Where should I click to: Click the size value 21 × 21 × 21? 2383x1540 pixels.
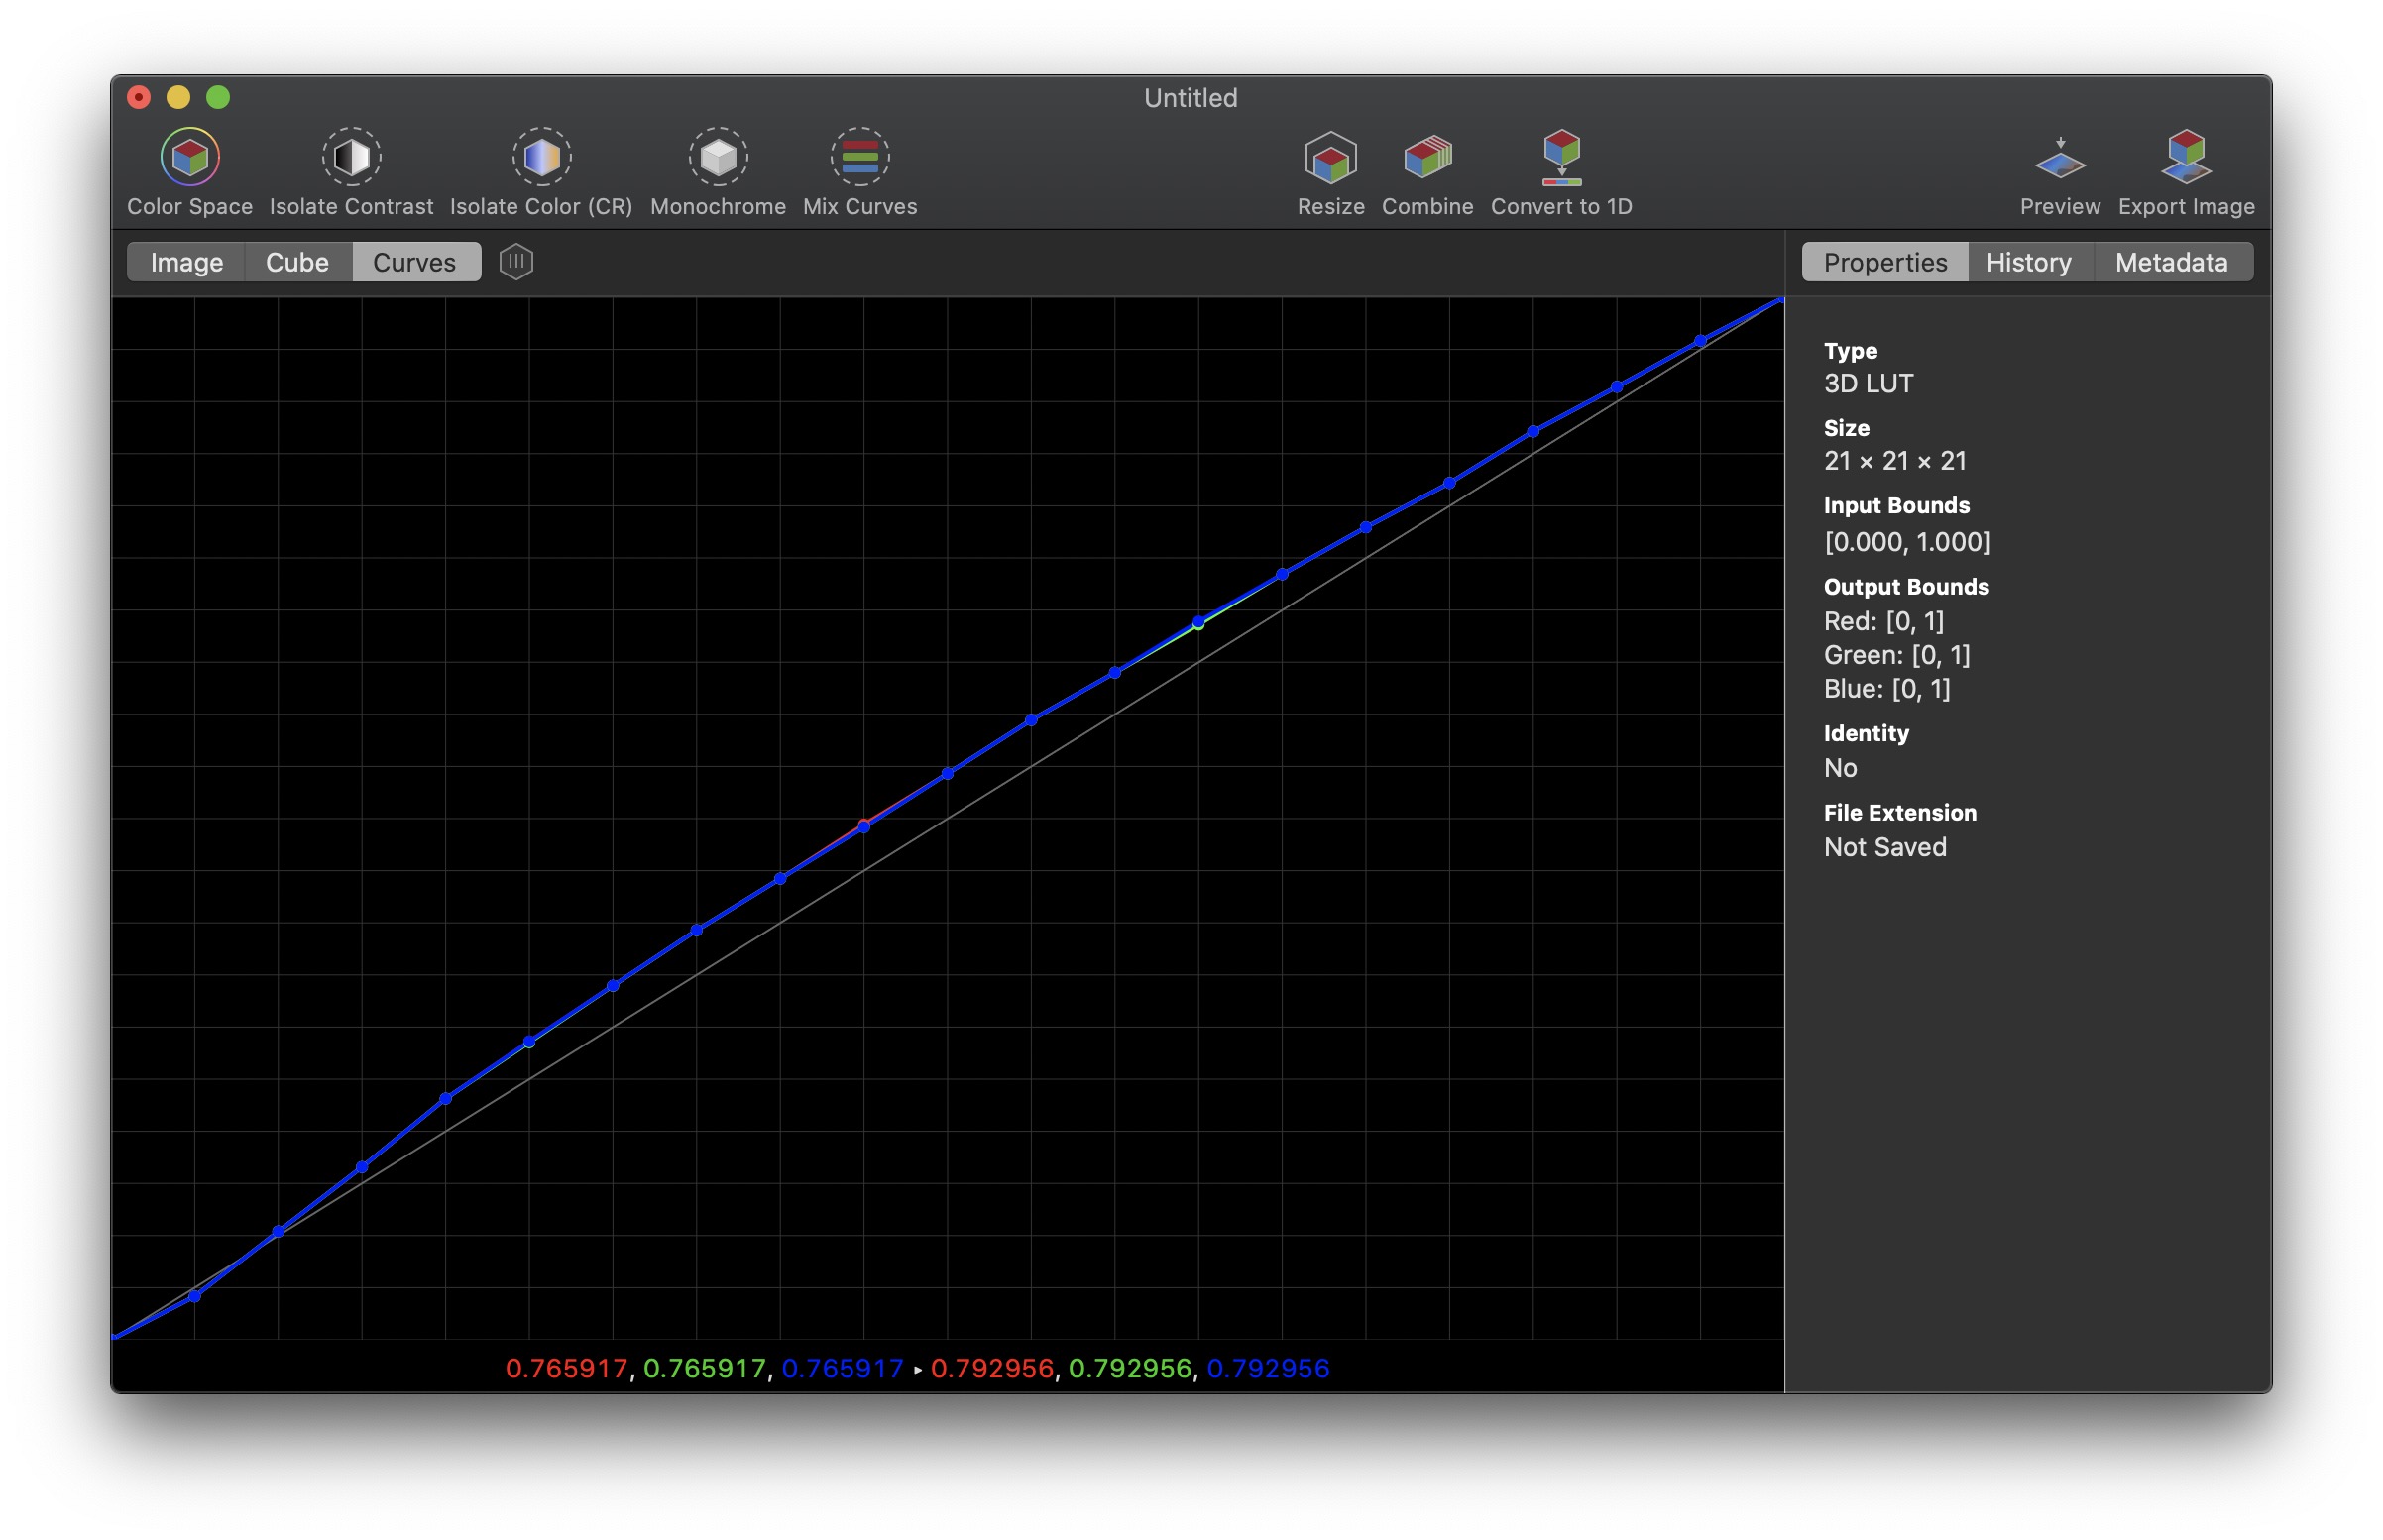[1895, 461]
